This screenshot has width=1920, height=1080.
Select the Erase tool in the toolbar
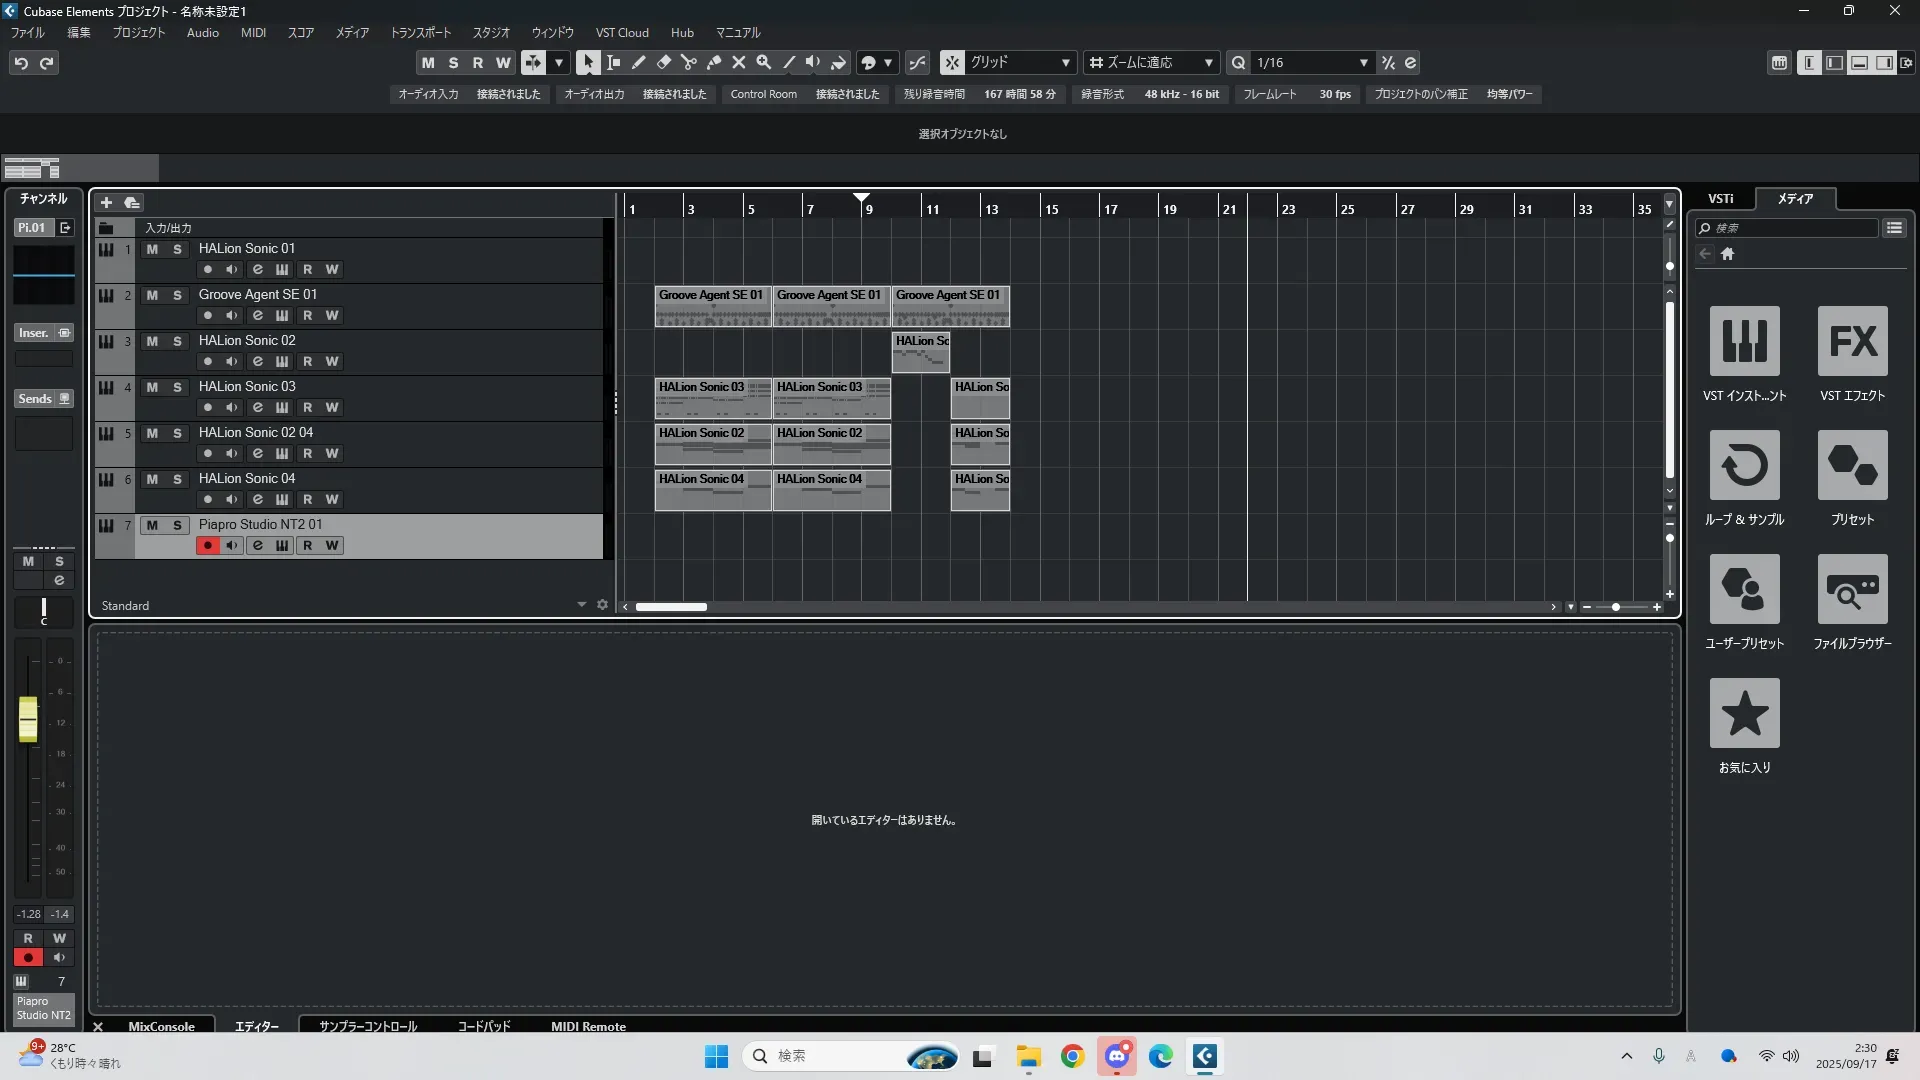tap(664, 62)
